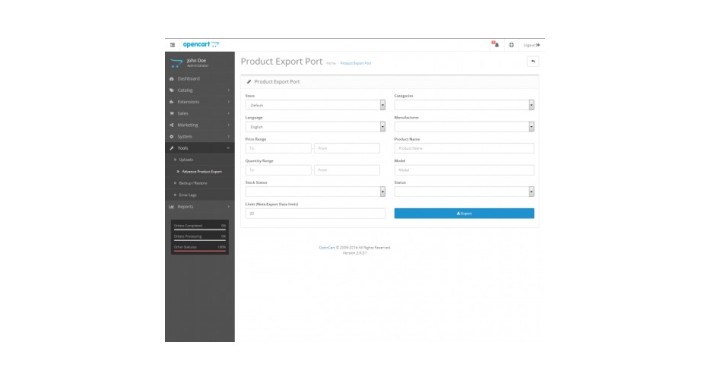
Task: Click the Home breadcrumb link
Action: (331, 63)
